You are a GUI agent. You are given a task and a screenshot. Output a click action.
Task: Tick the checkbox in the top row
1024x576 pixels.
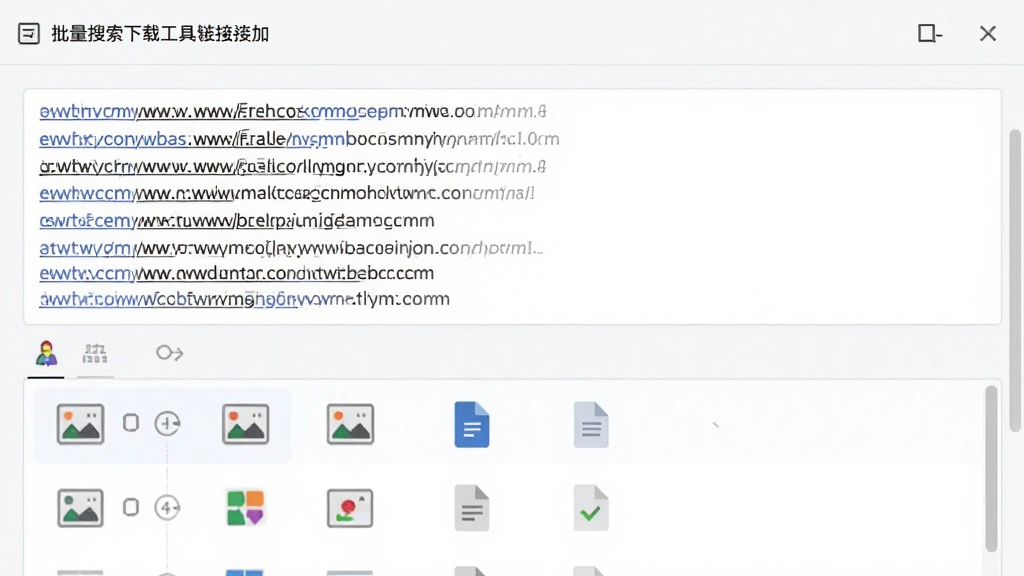(x=131, y=423)
